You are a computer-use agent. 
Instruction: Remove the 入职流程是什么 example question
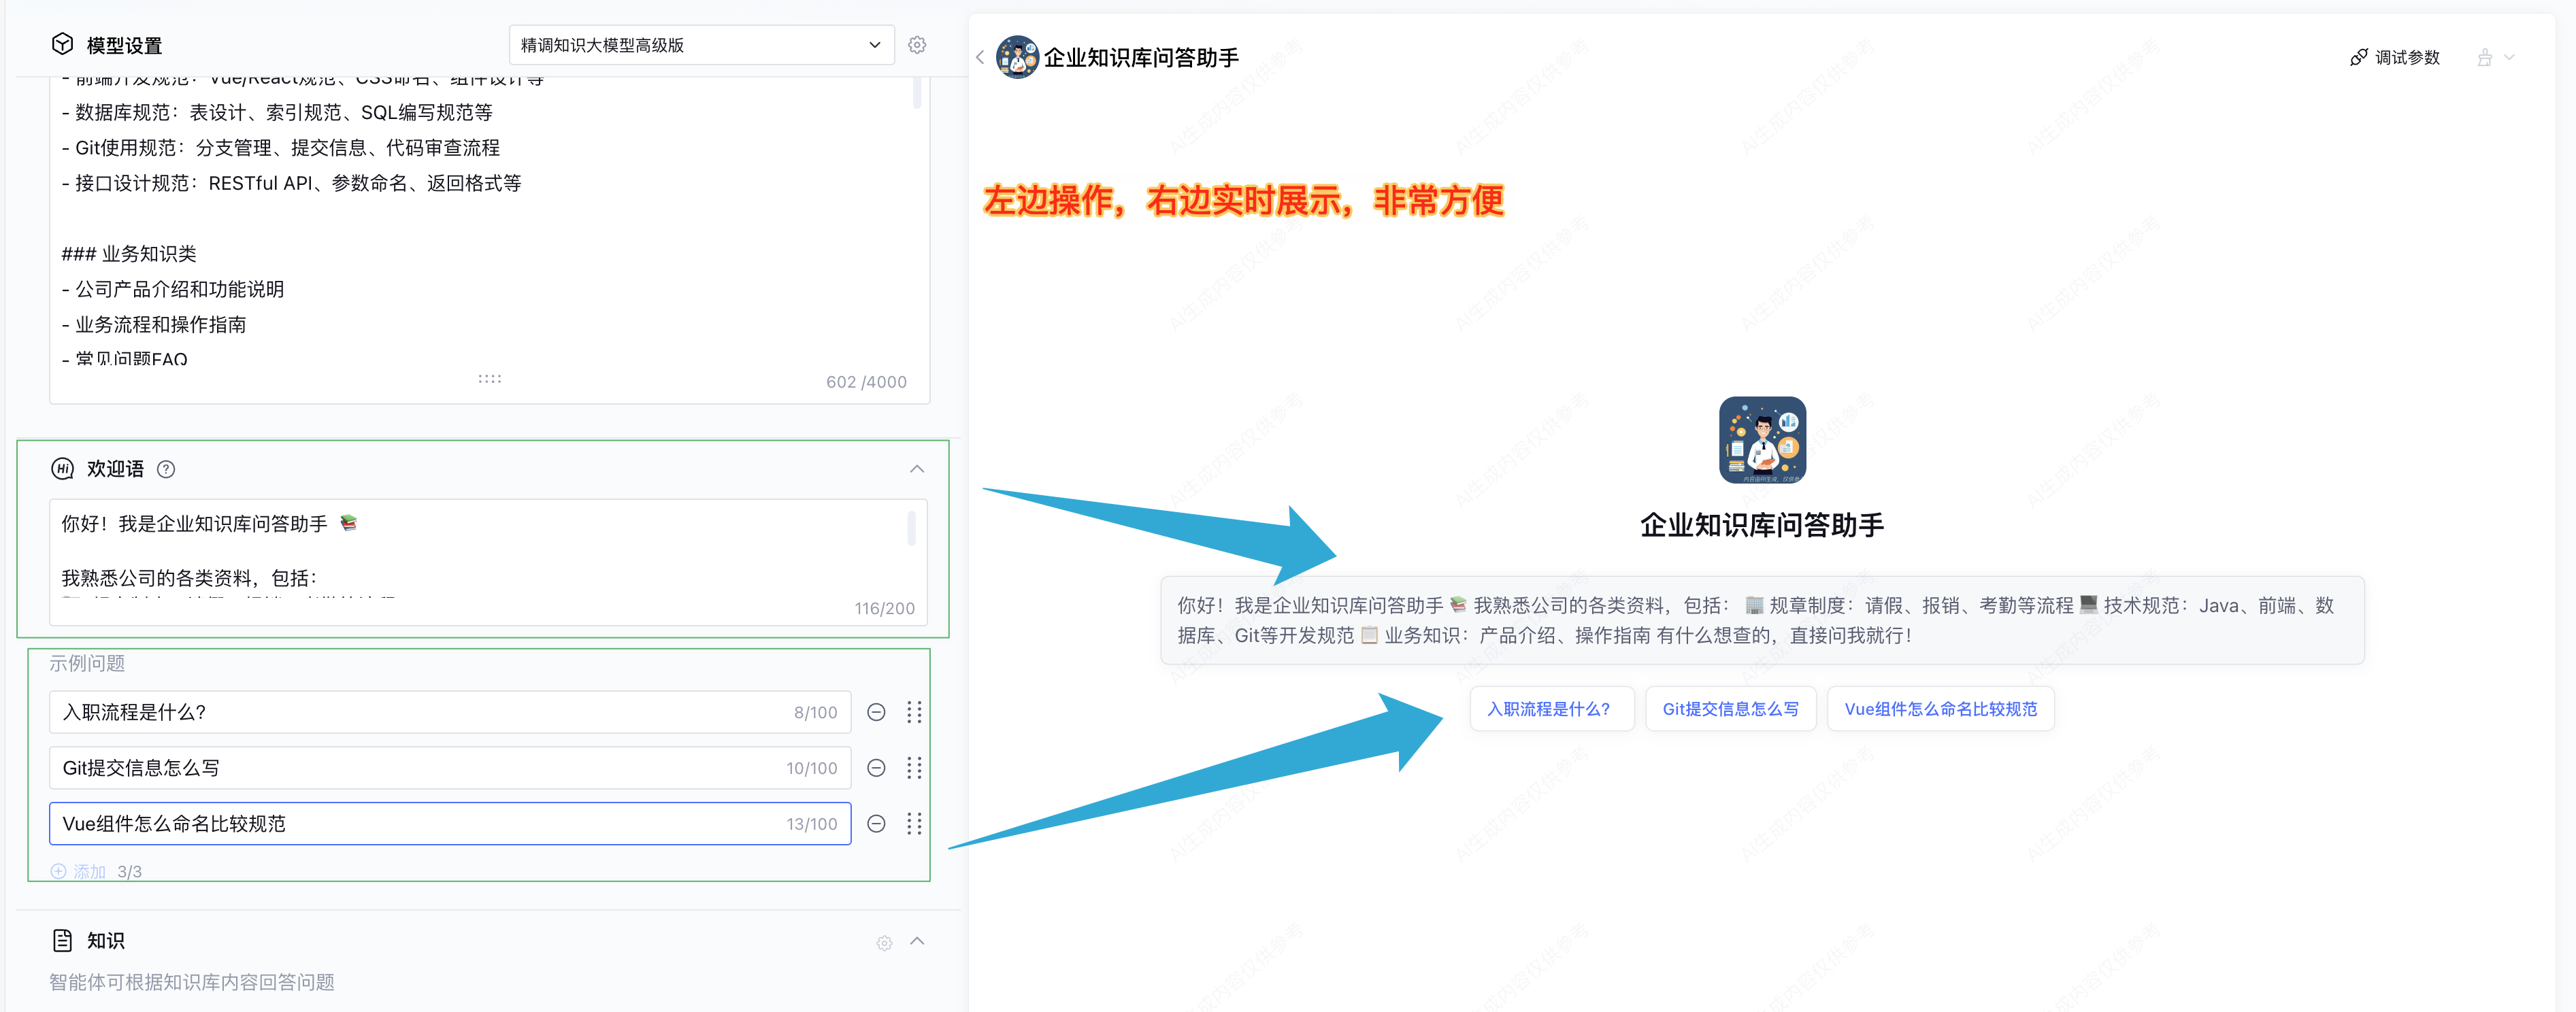click(876, 711)
